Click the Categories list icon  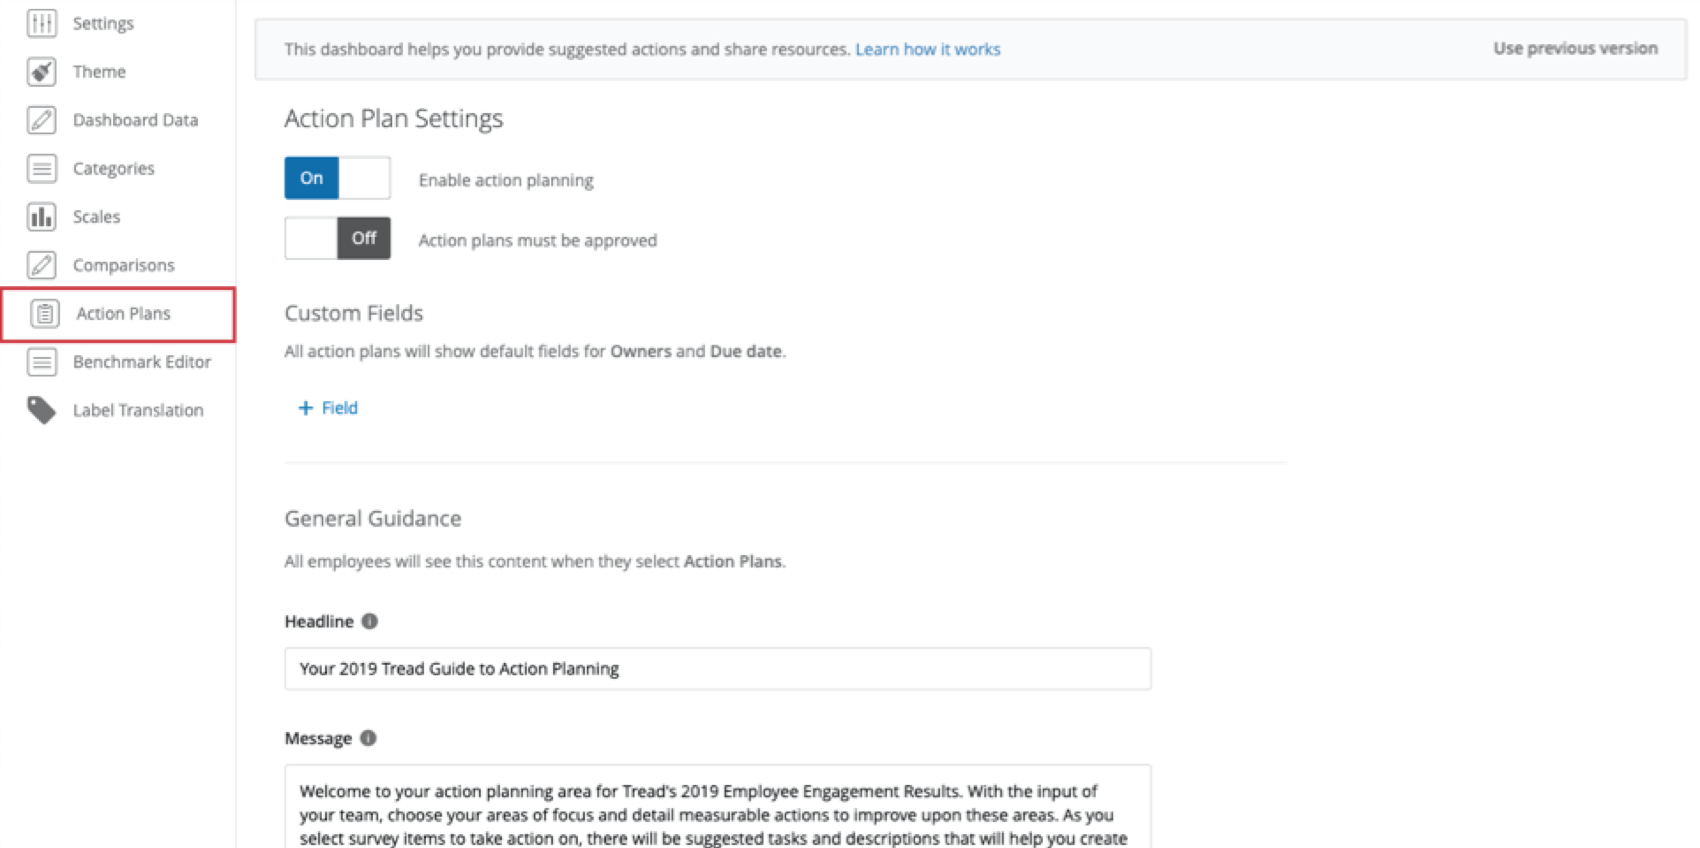pyautogui.click(x=41, y=168)
